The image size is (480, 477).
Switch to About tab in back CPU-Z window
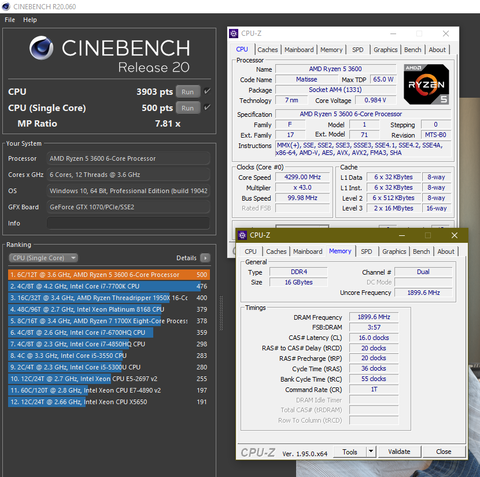pos(437,50)
